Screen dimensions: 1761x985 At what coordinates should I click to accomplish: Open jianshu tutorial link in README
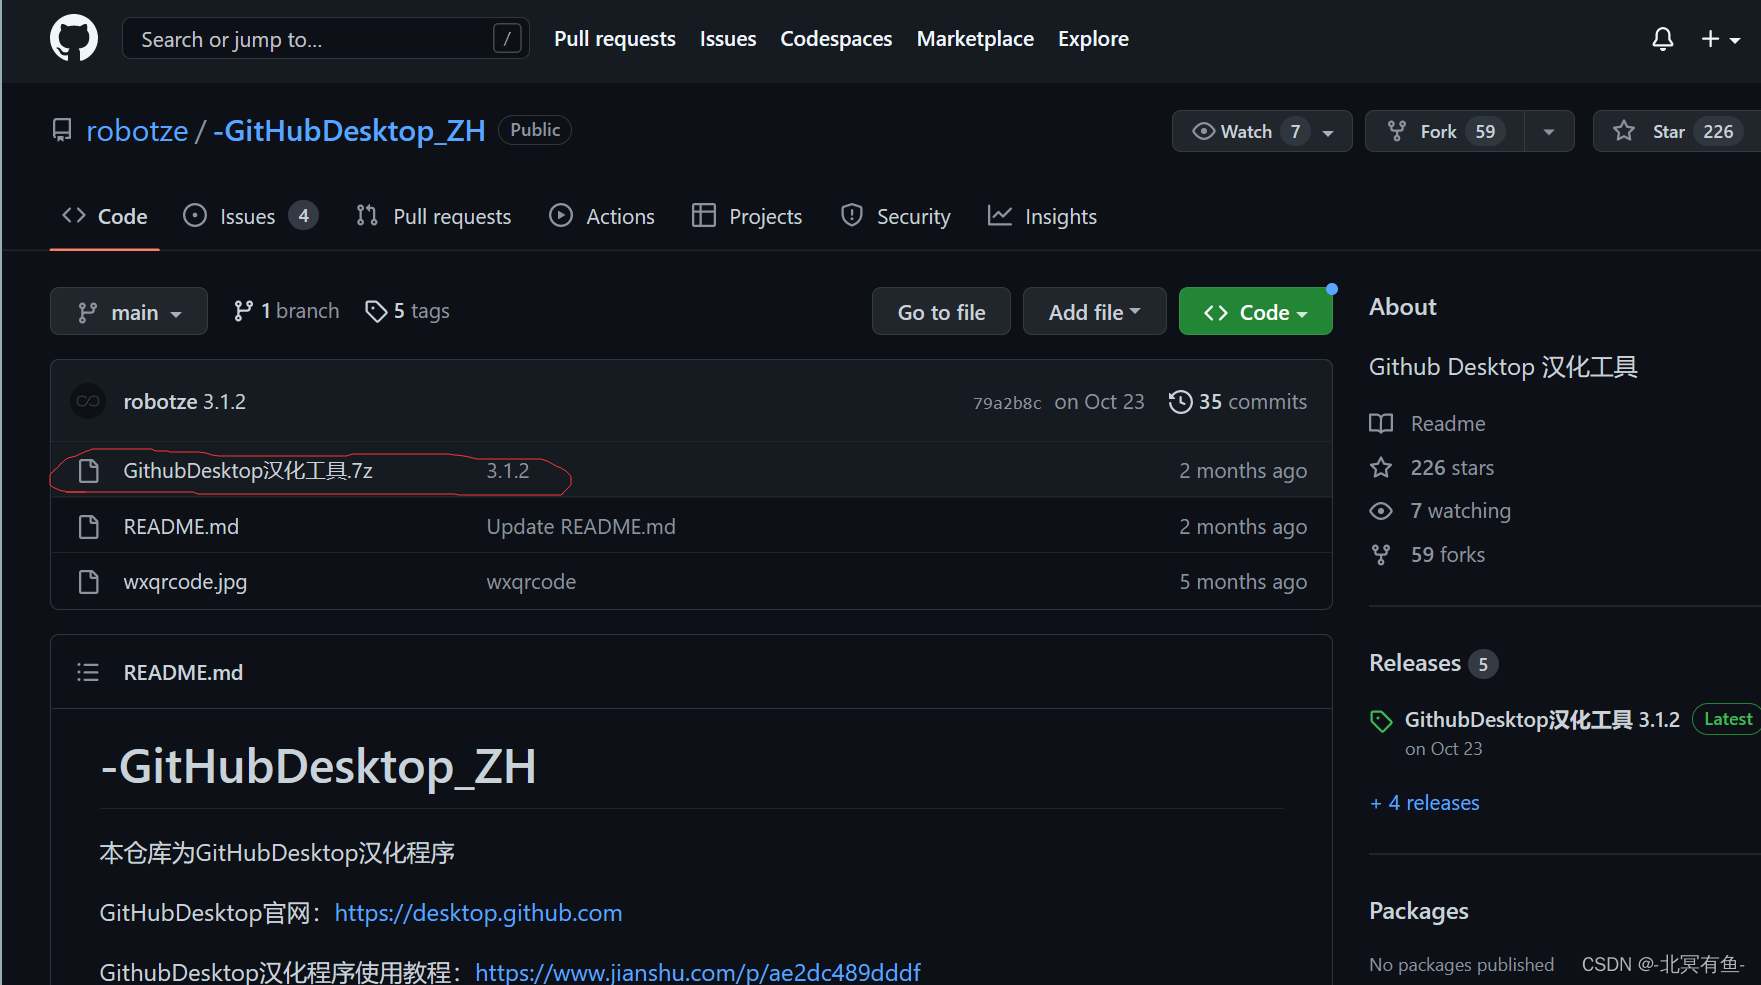click(x=698, y=972)
